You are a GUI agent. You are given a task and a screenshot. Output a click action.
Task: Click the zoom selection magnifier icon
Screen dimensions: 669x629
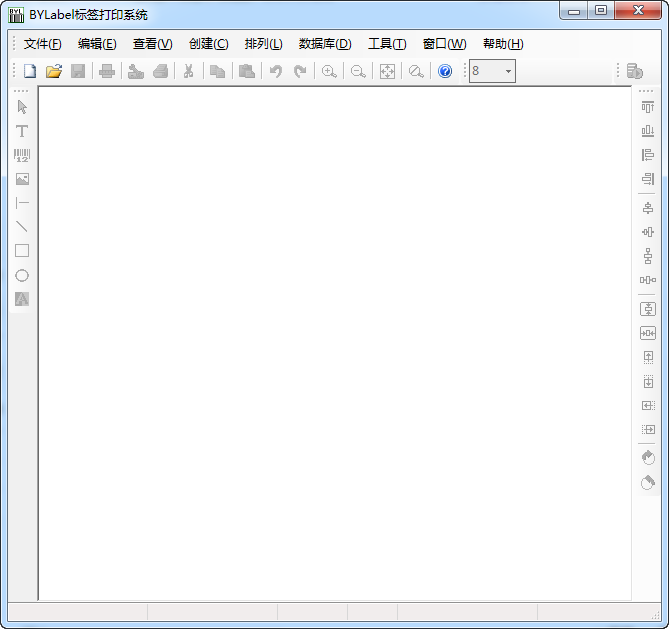point(416,71)
